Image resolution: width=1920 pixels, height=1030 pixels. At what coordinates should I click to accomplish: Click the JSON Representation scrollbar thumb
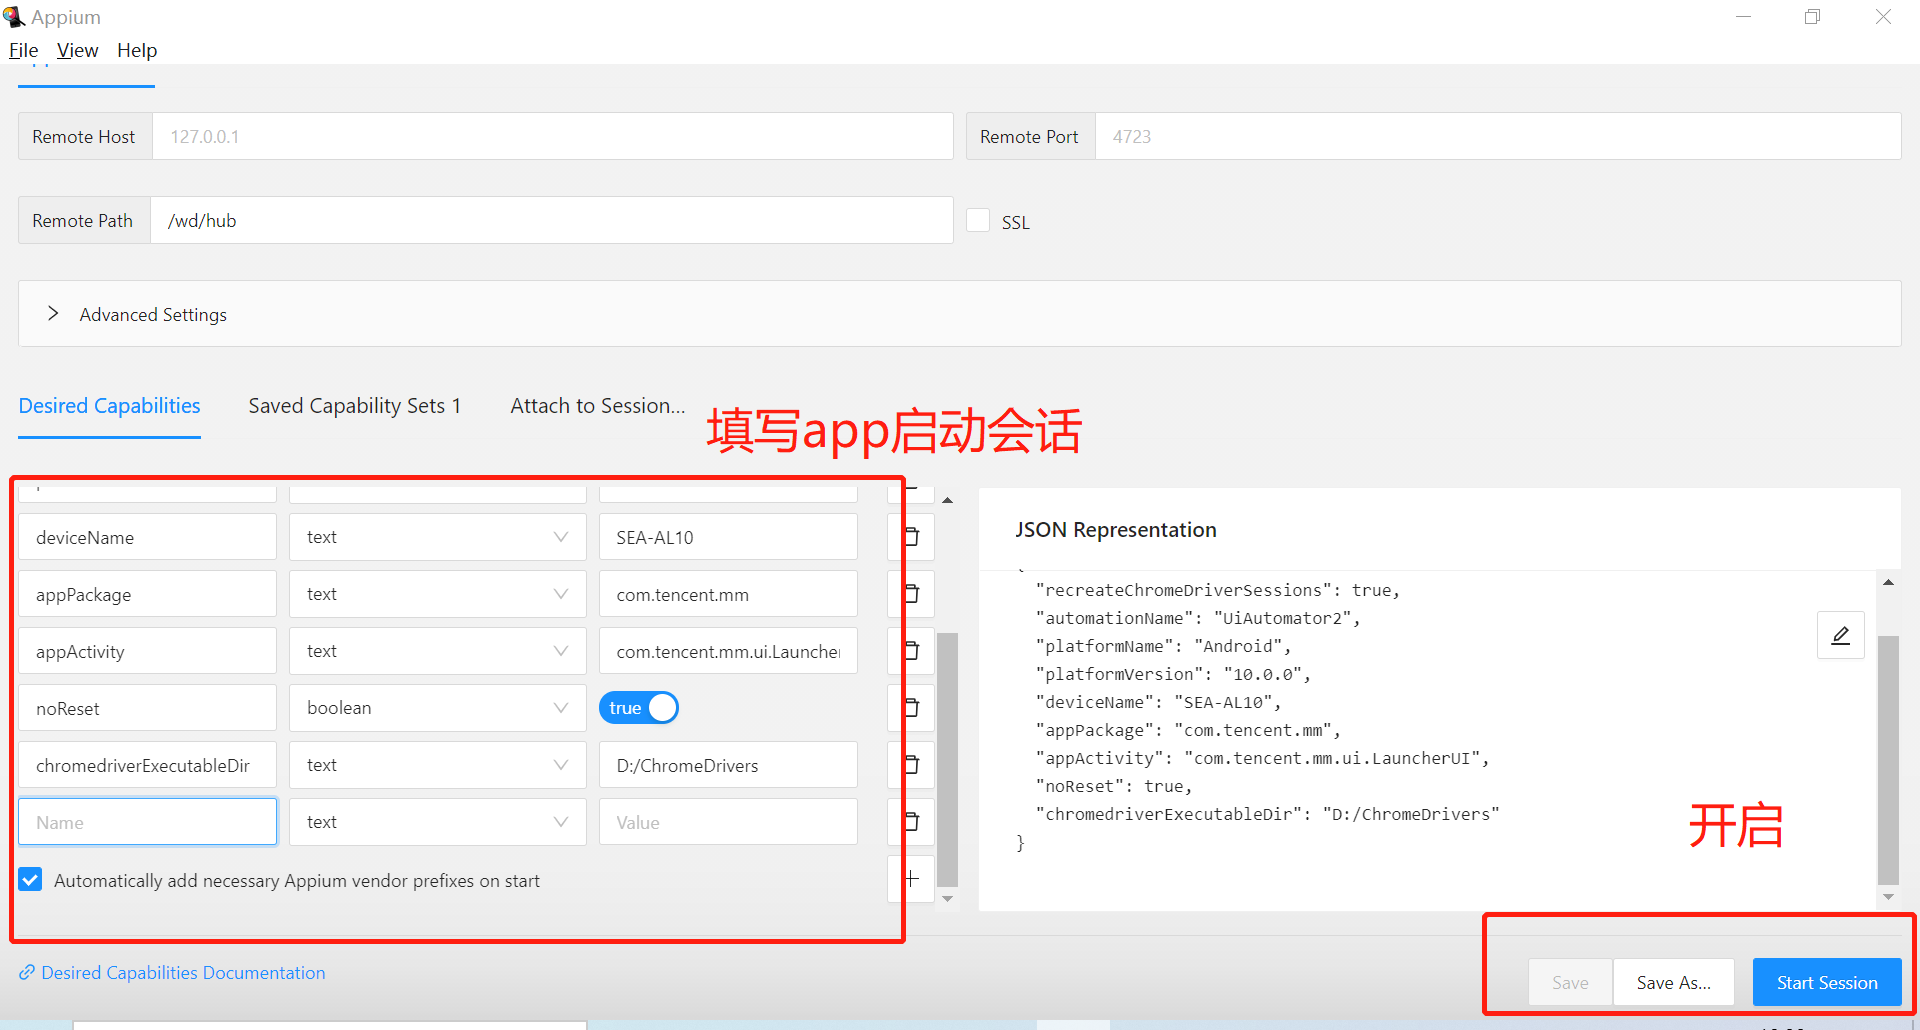point(1888,759)
